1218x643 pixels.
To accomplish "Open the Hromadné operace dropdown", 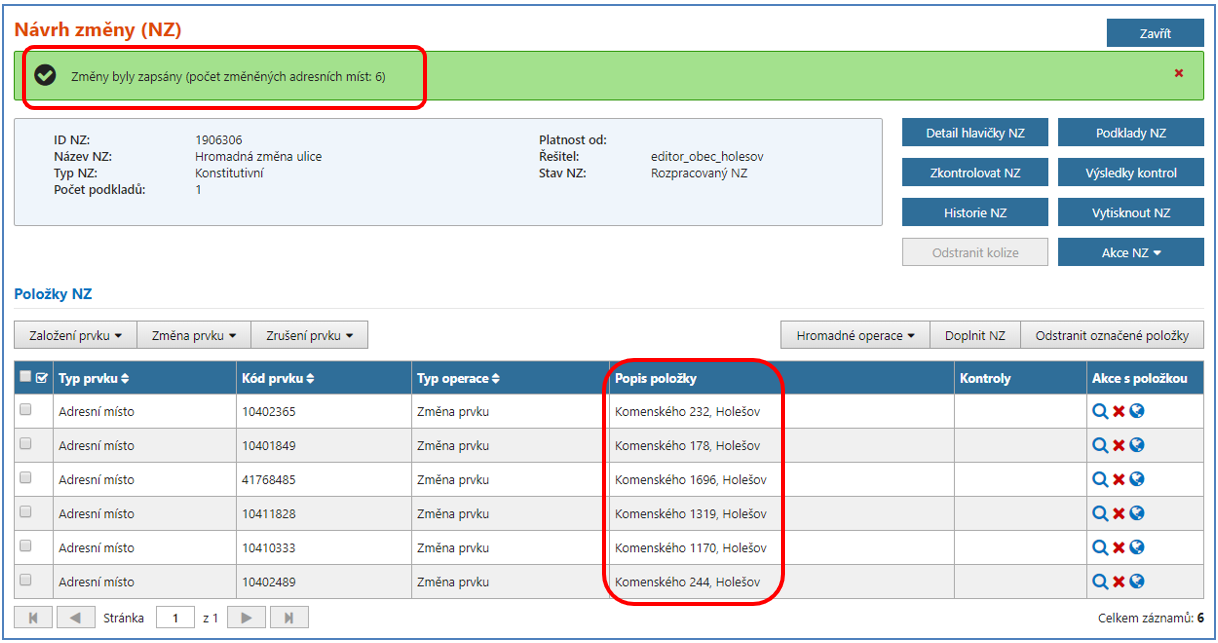I will point(855,336).
